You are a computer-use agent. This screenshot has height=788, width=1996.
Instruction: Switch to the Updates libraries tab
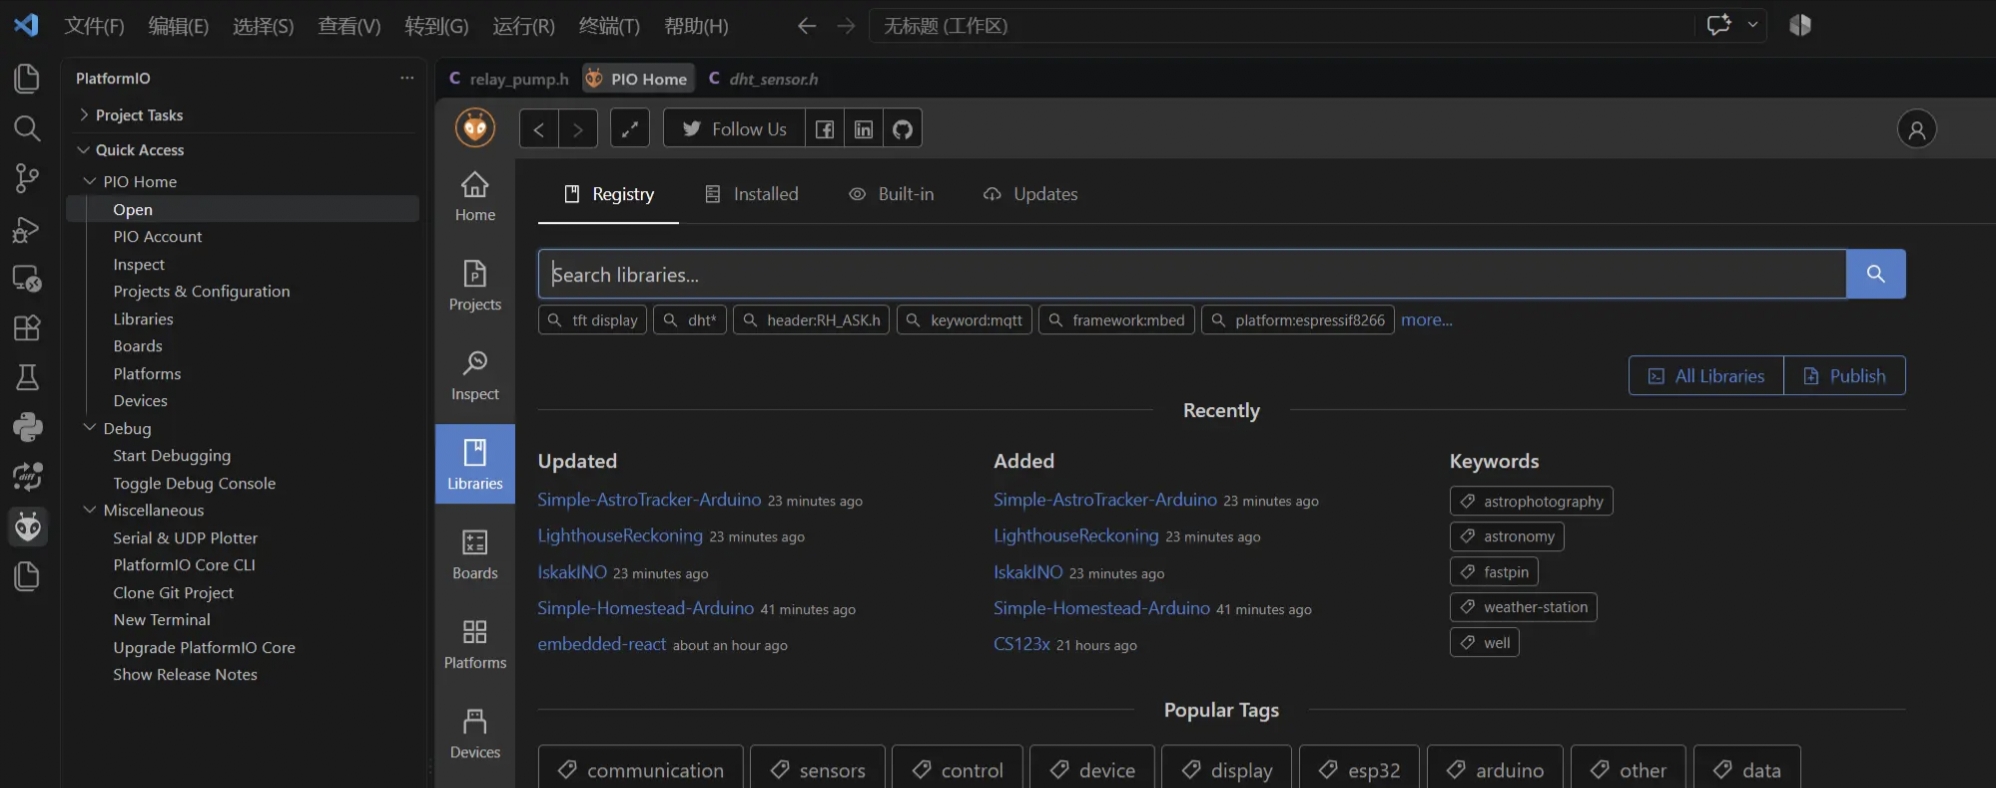1031,194
